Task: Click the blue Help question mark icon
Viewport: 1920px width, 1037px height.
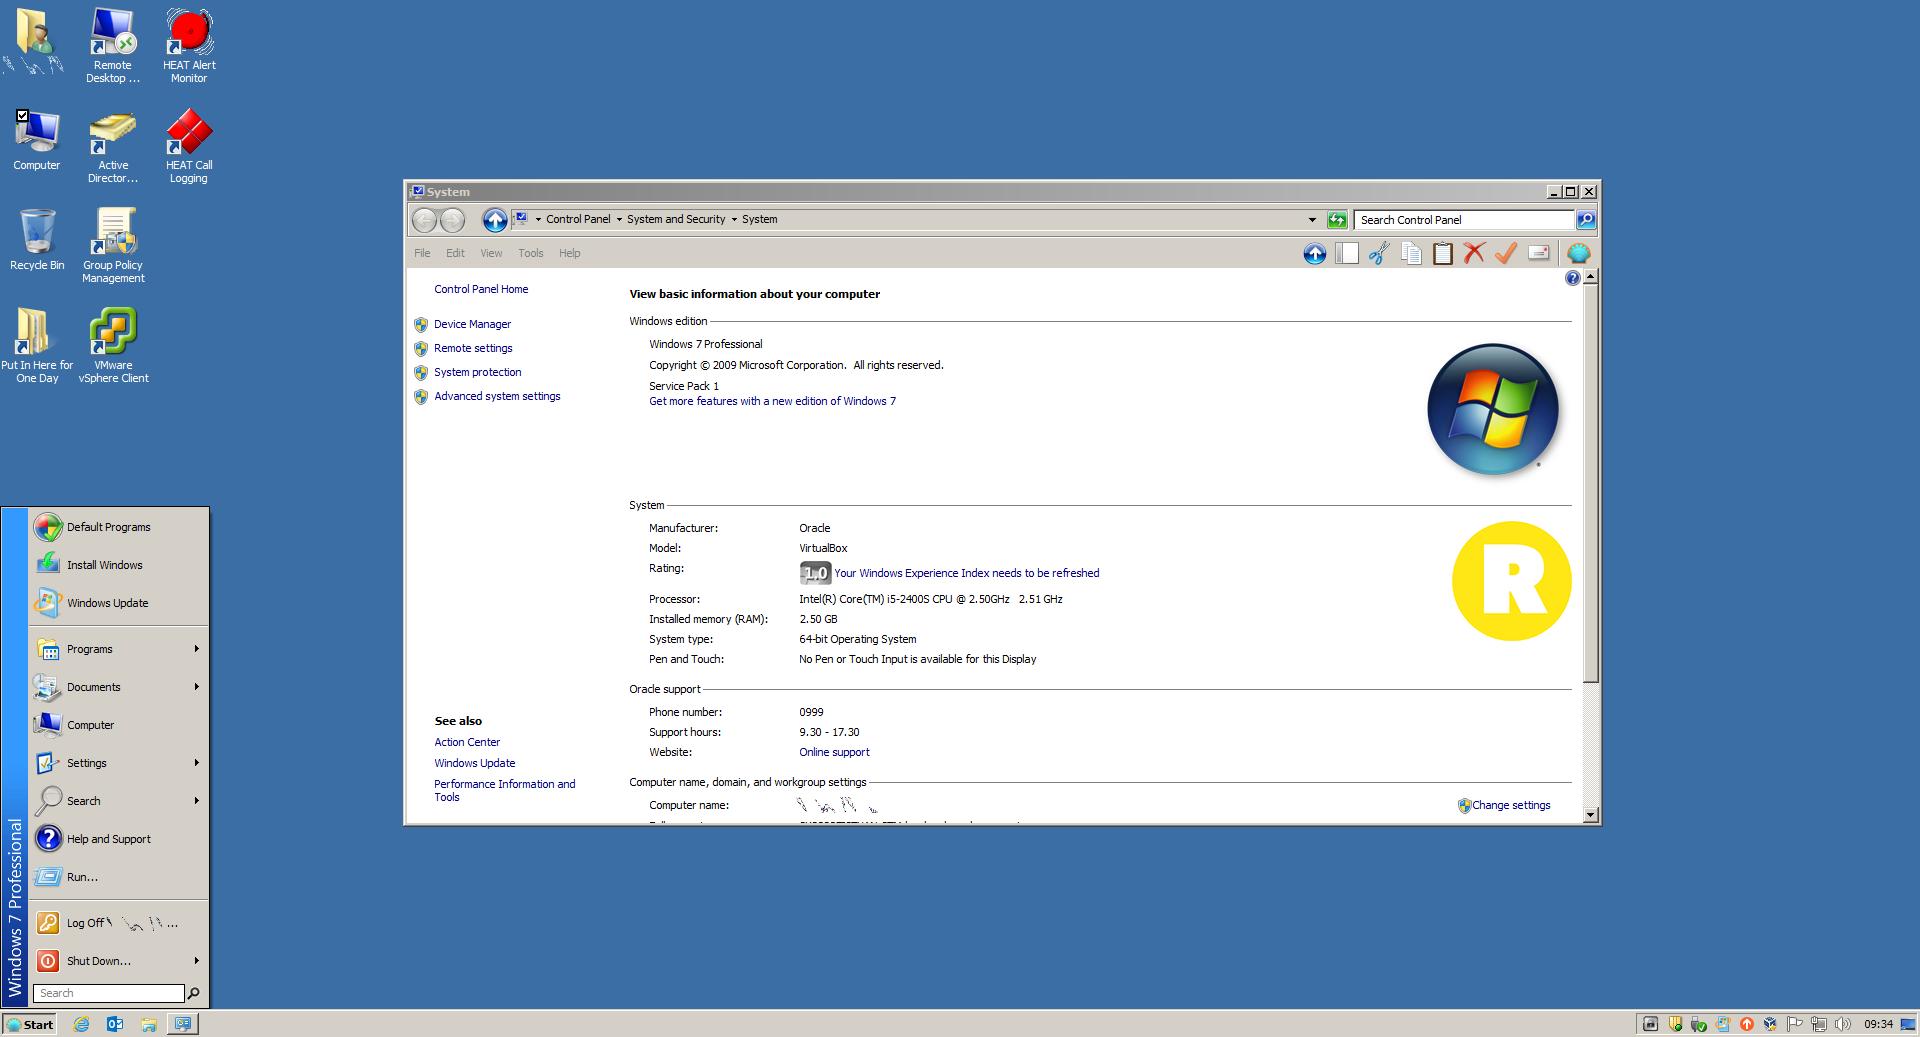Action: 1572,278
